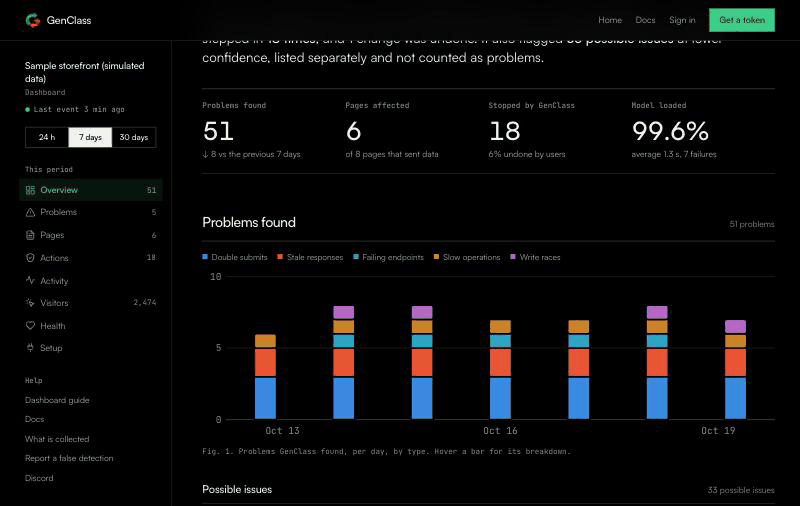Open Problems in the sidebar

point(91,212)
